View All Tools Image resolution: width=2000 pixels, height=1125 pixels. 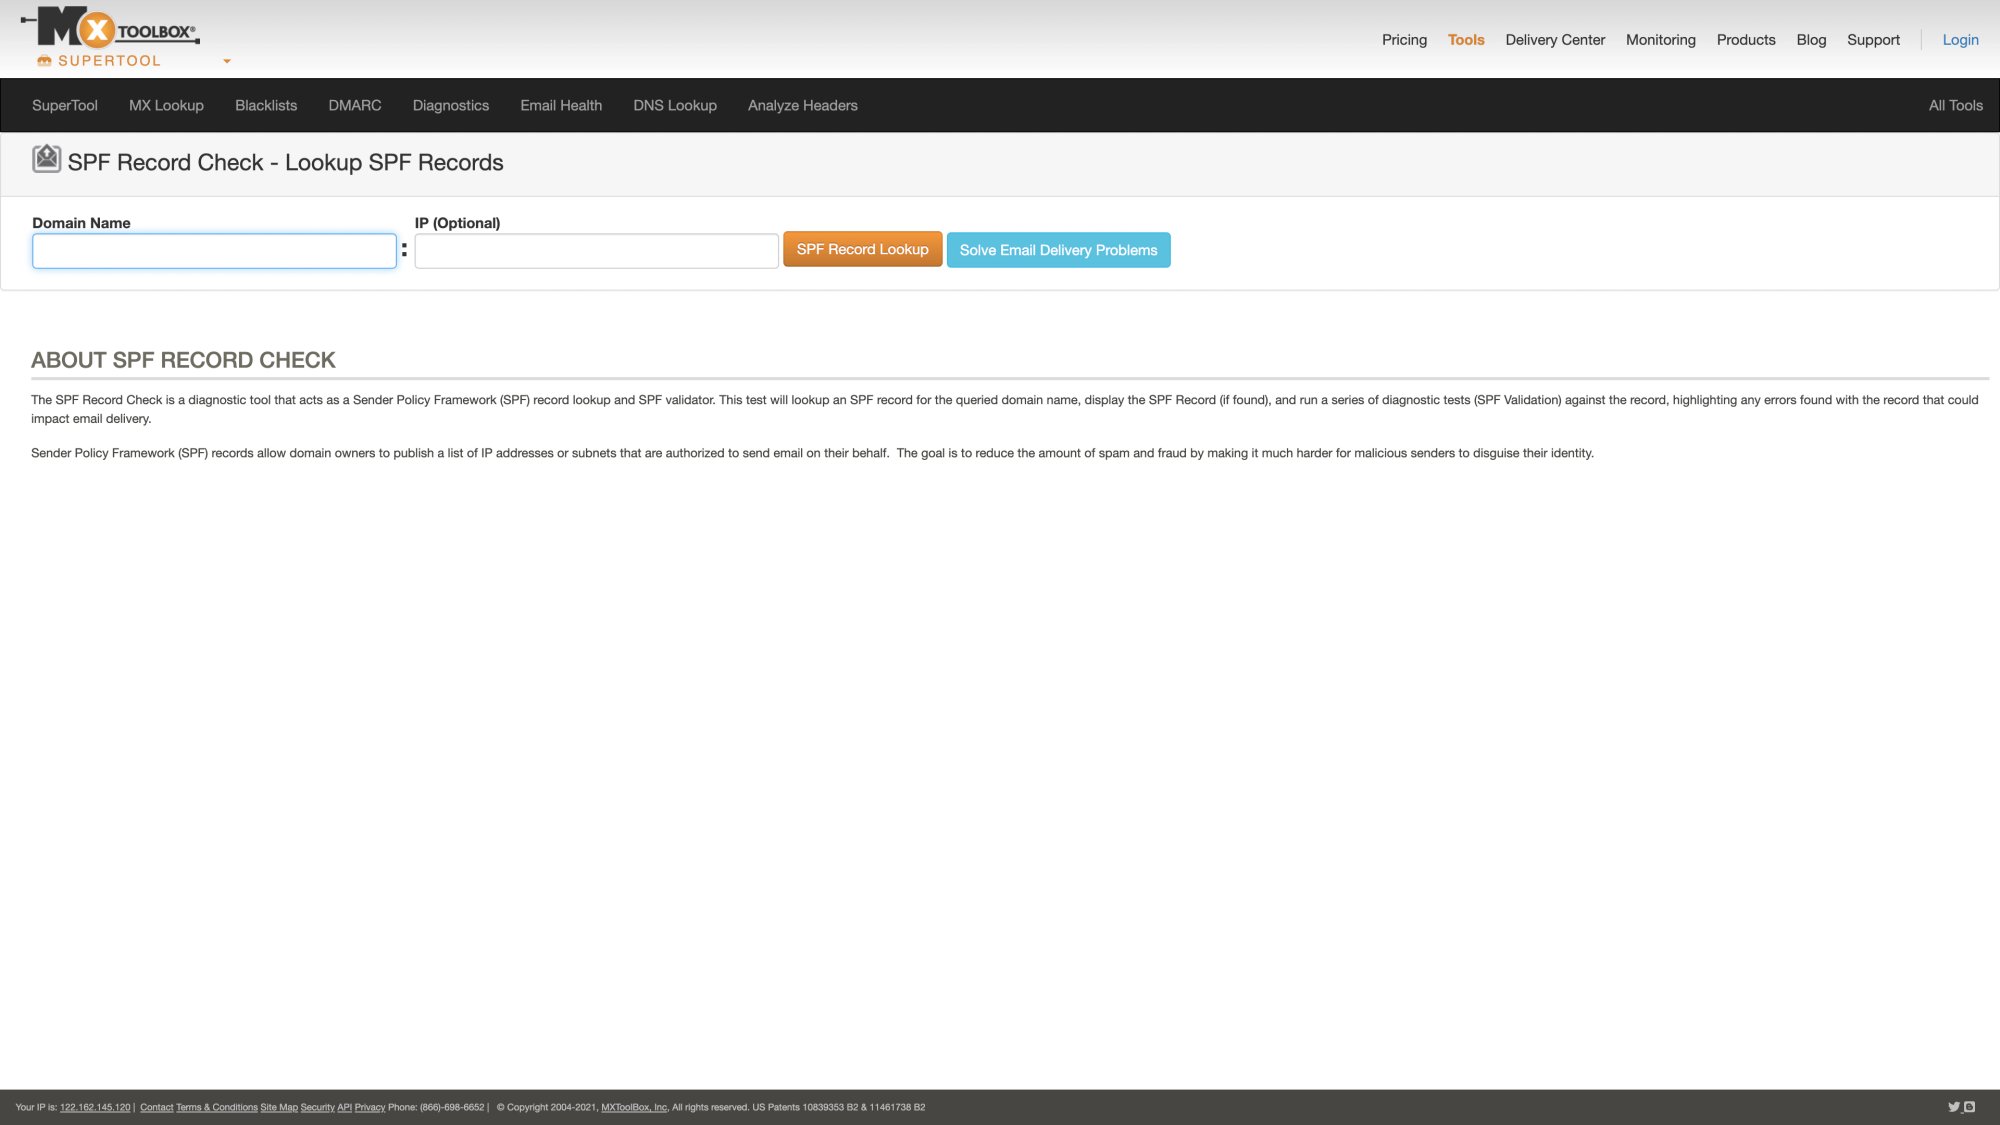click(1955, 105)
